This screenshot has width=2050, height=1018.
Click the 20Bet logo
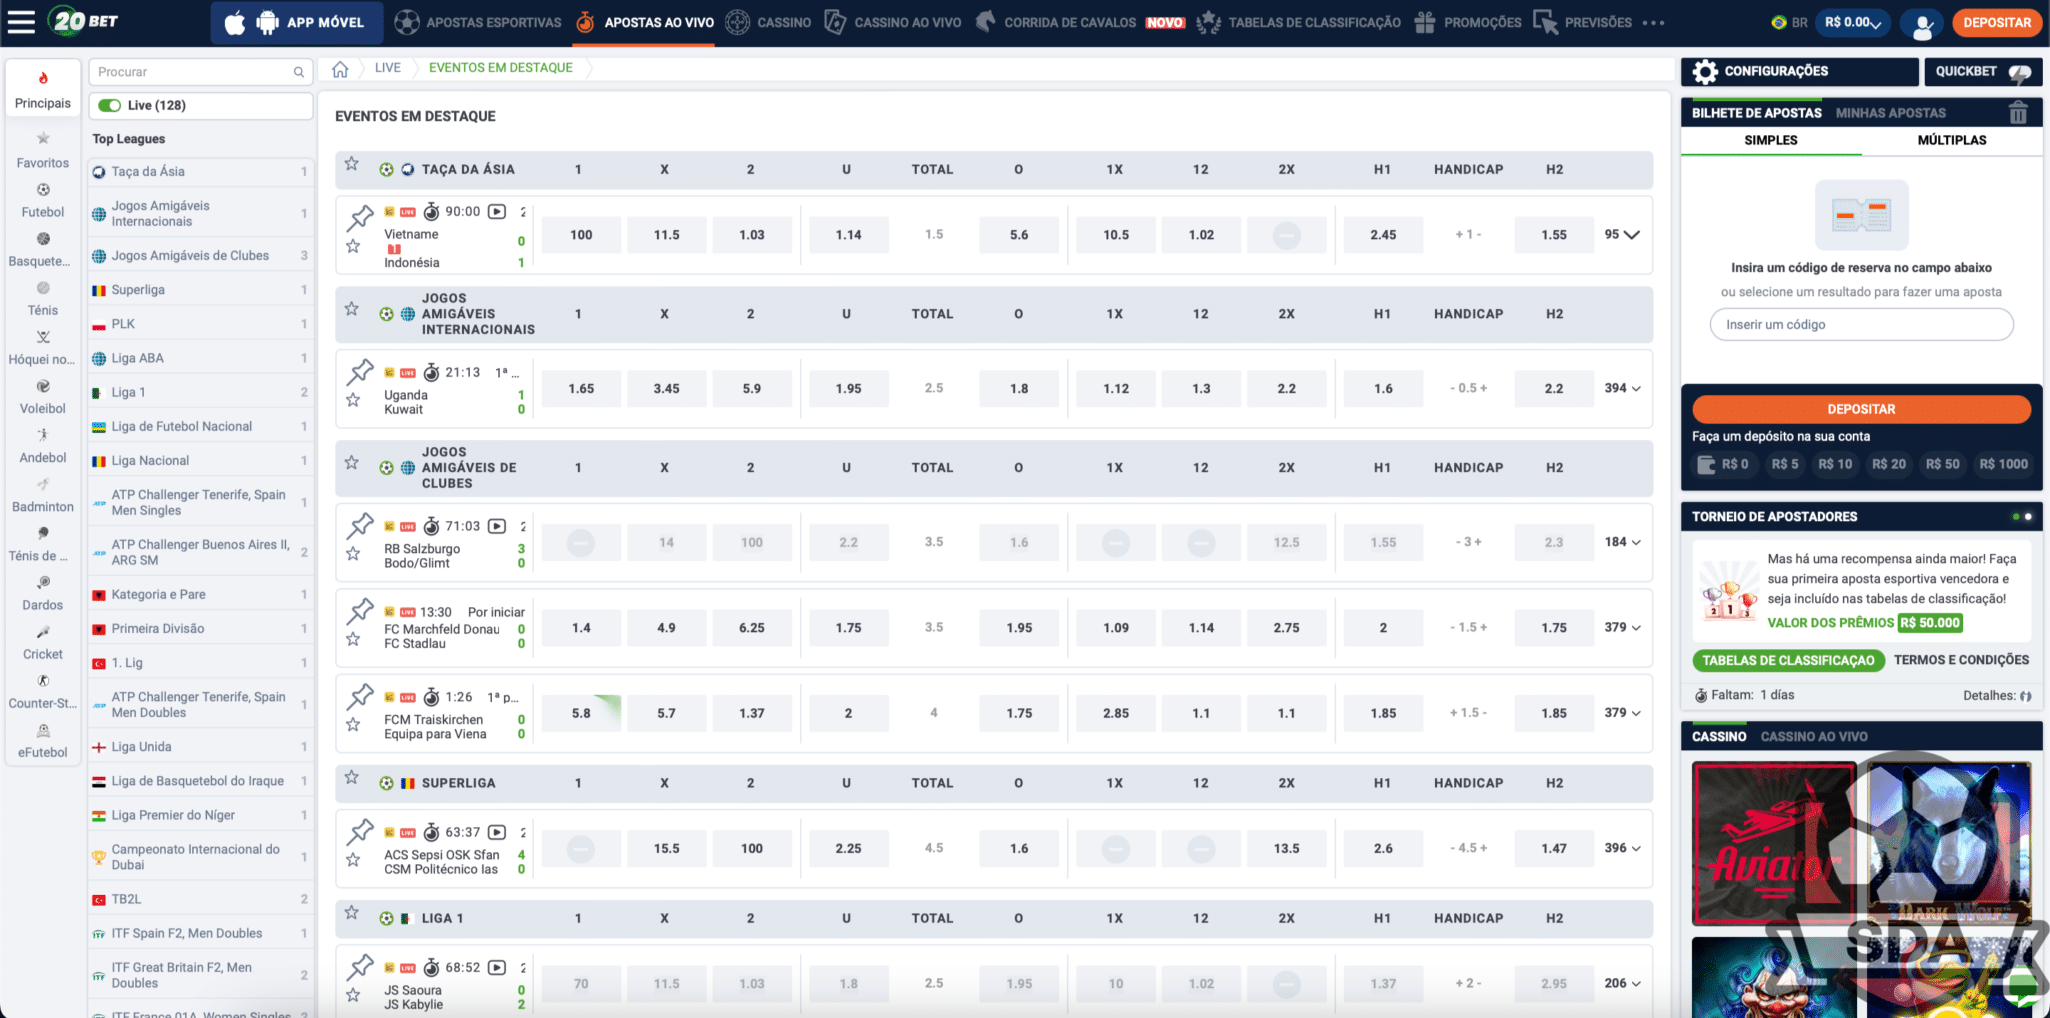pyautogui.click(x=84, y=21)
